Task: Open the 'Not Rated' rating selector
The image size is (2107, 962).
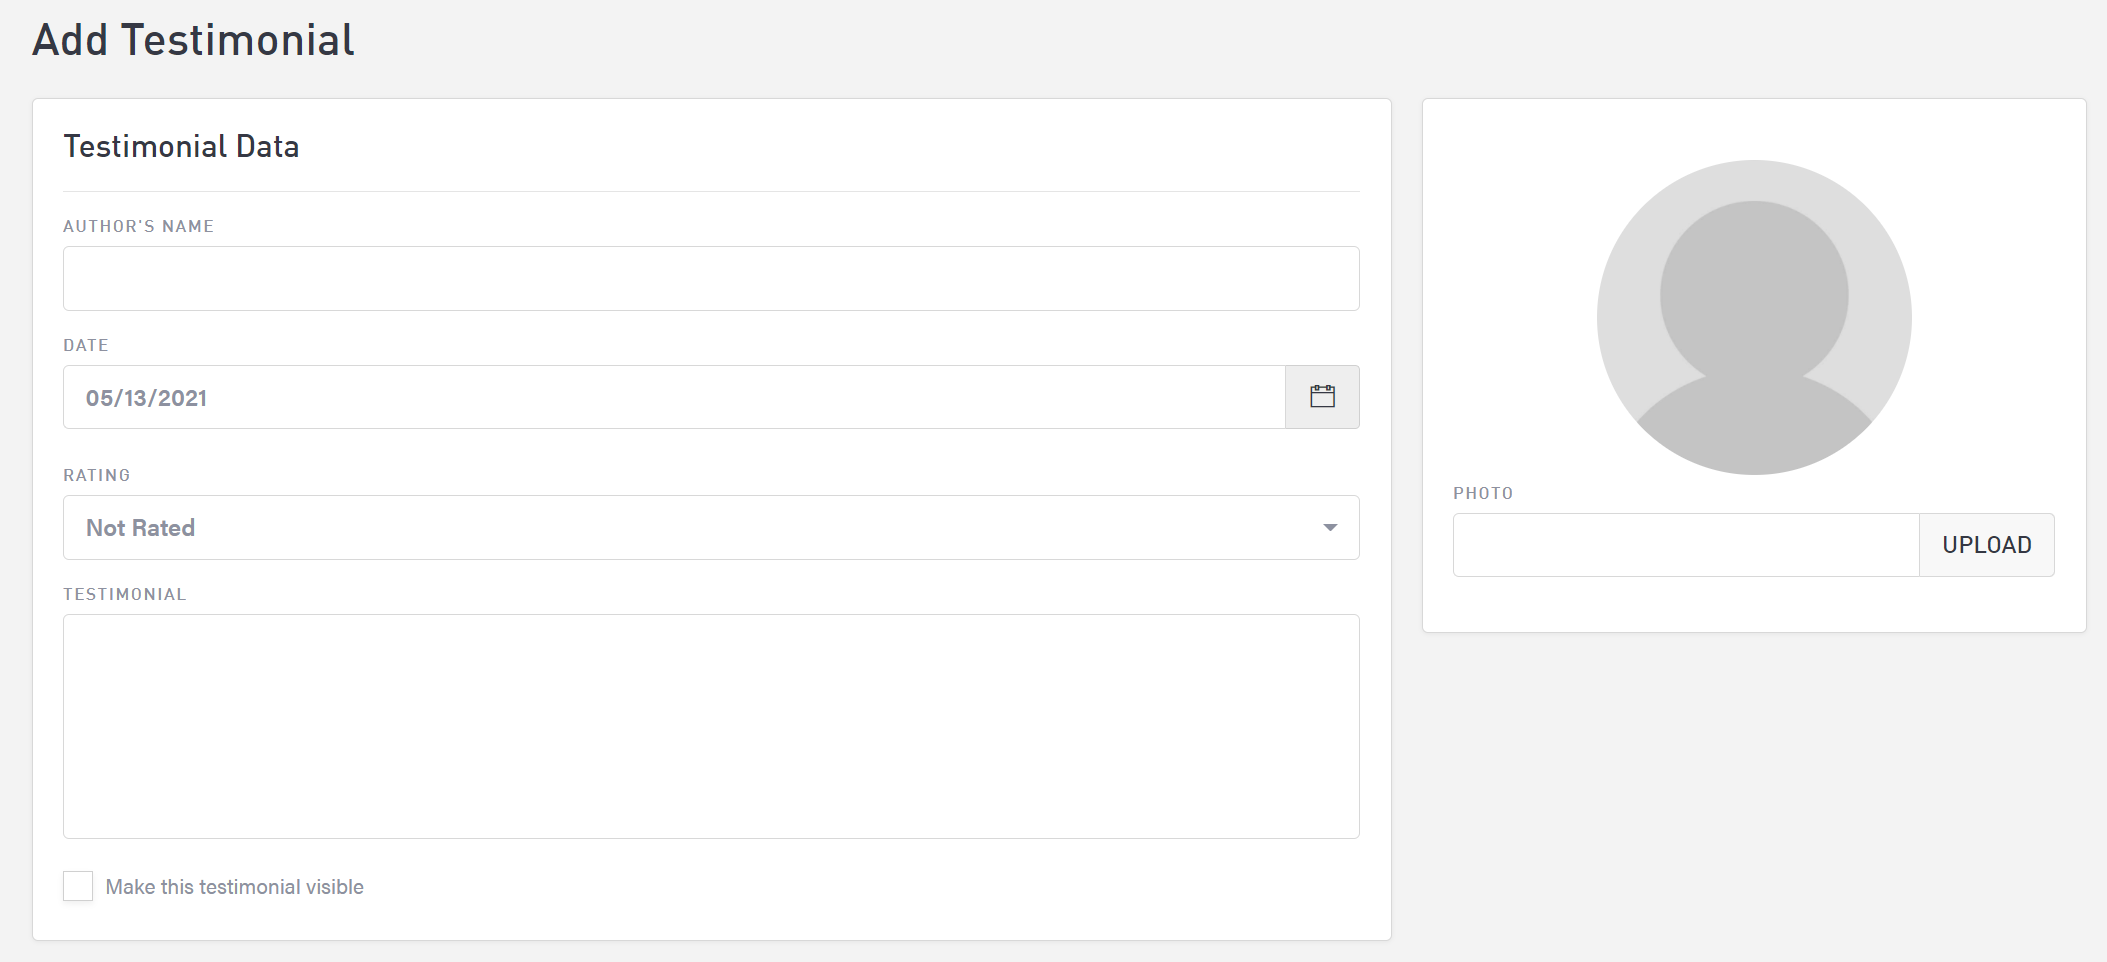Action: (700, 528)
